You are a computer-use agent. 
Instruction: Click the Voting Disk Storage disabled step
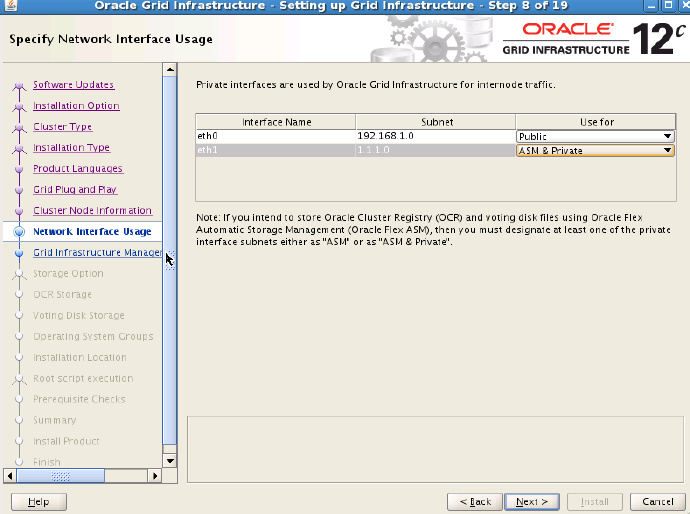click(x=79, y=316)
